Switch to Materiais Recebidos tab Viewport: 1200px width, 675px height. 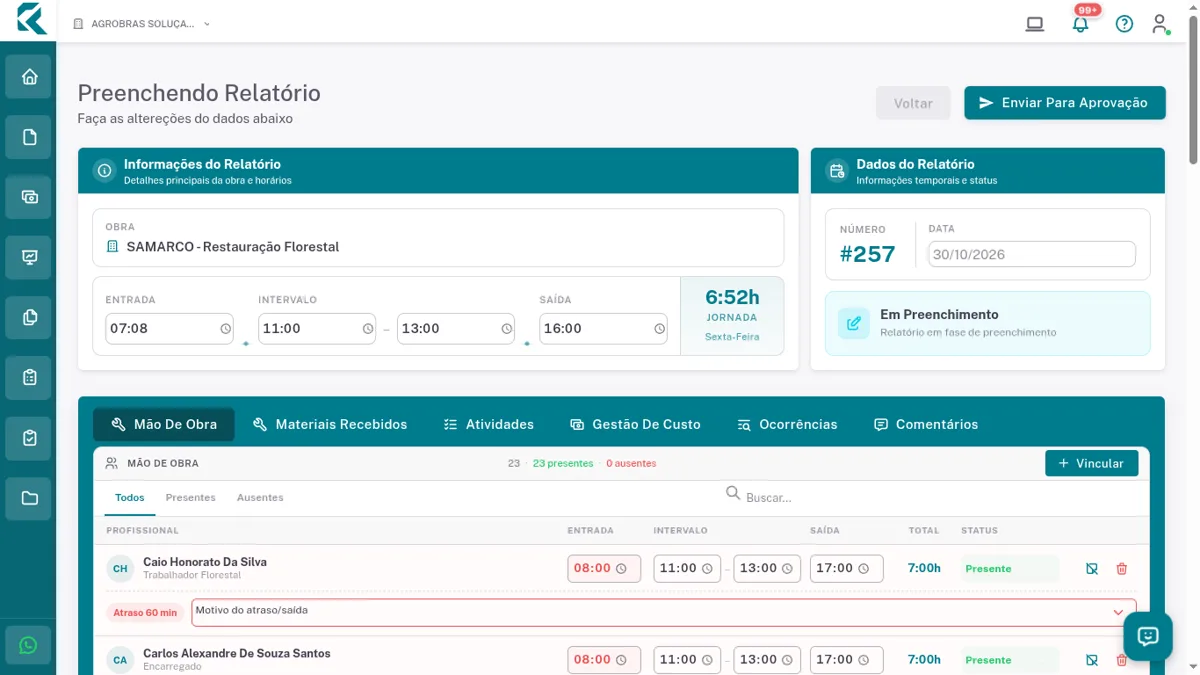click(x=330, y=425)
